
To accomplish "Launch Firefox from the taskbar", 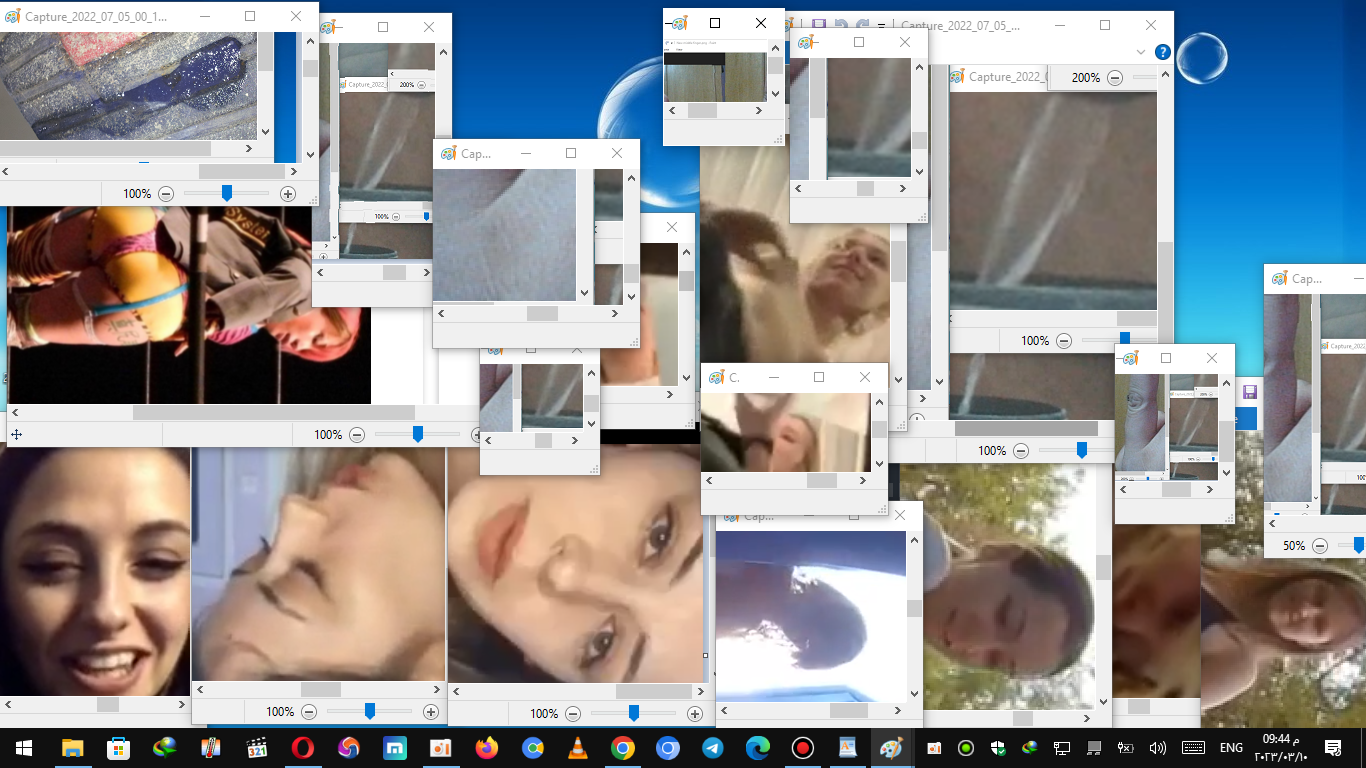I will point(486,748).
